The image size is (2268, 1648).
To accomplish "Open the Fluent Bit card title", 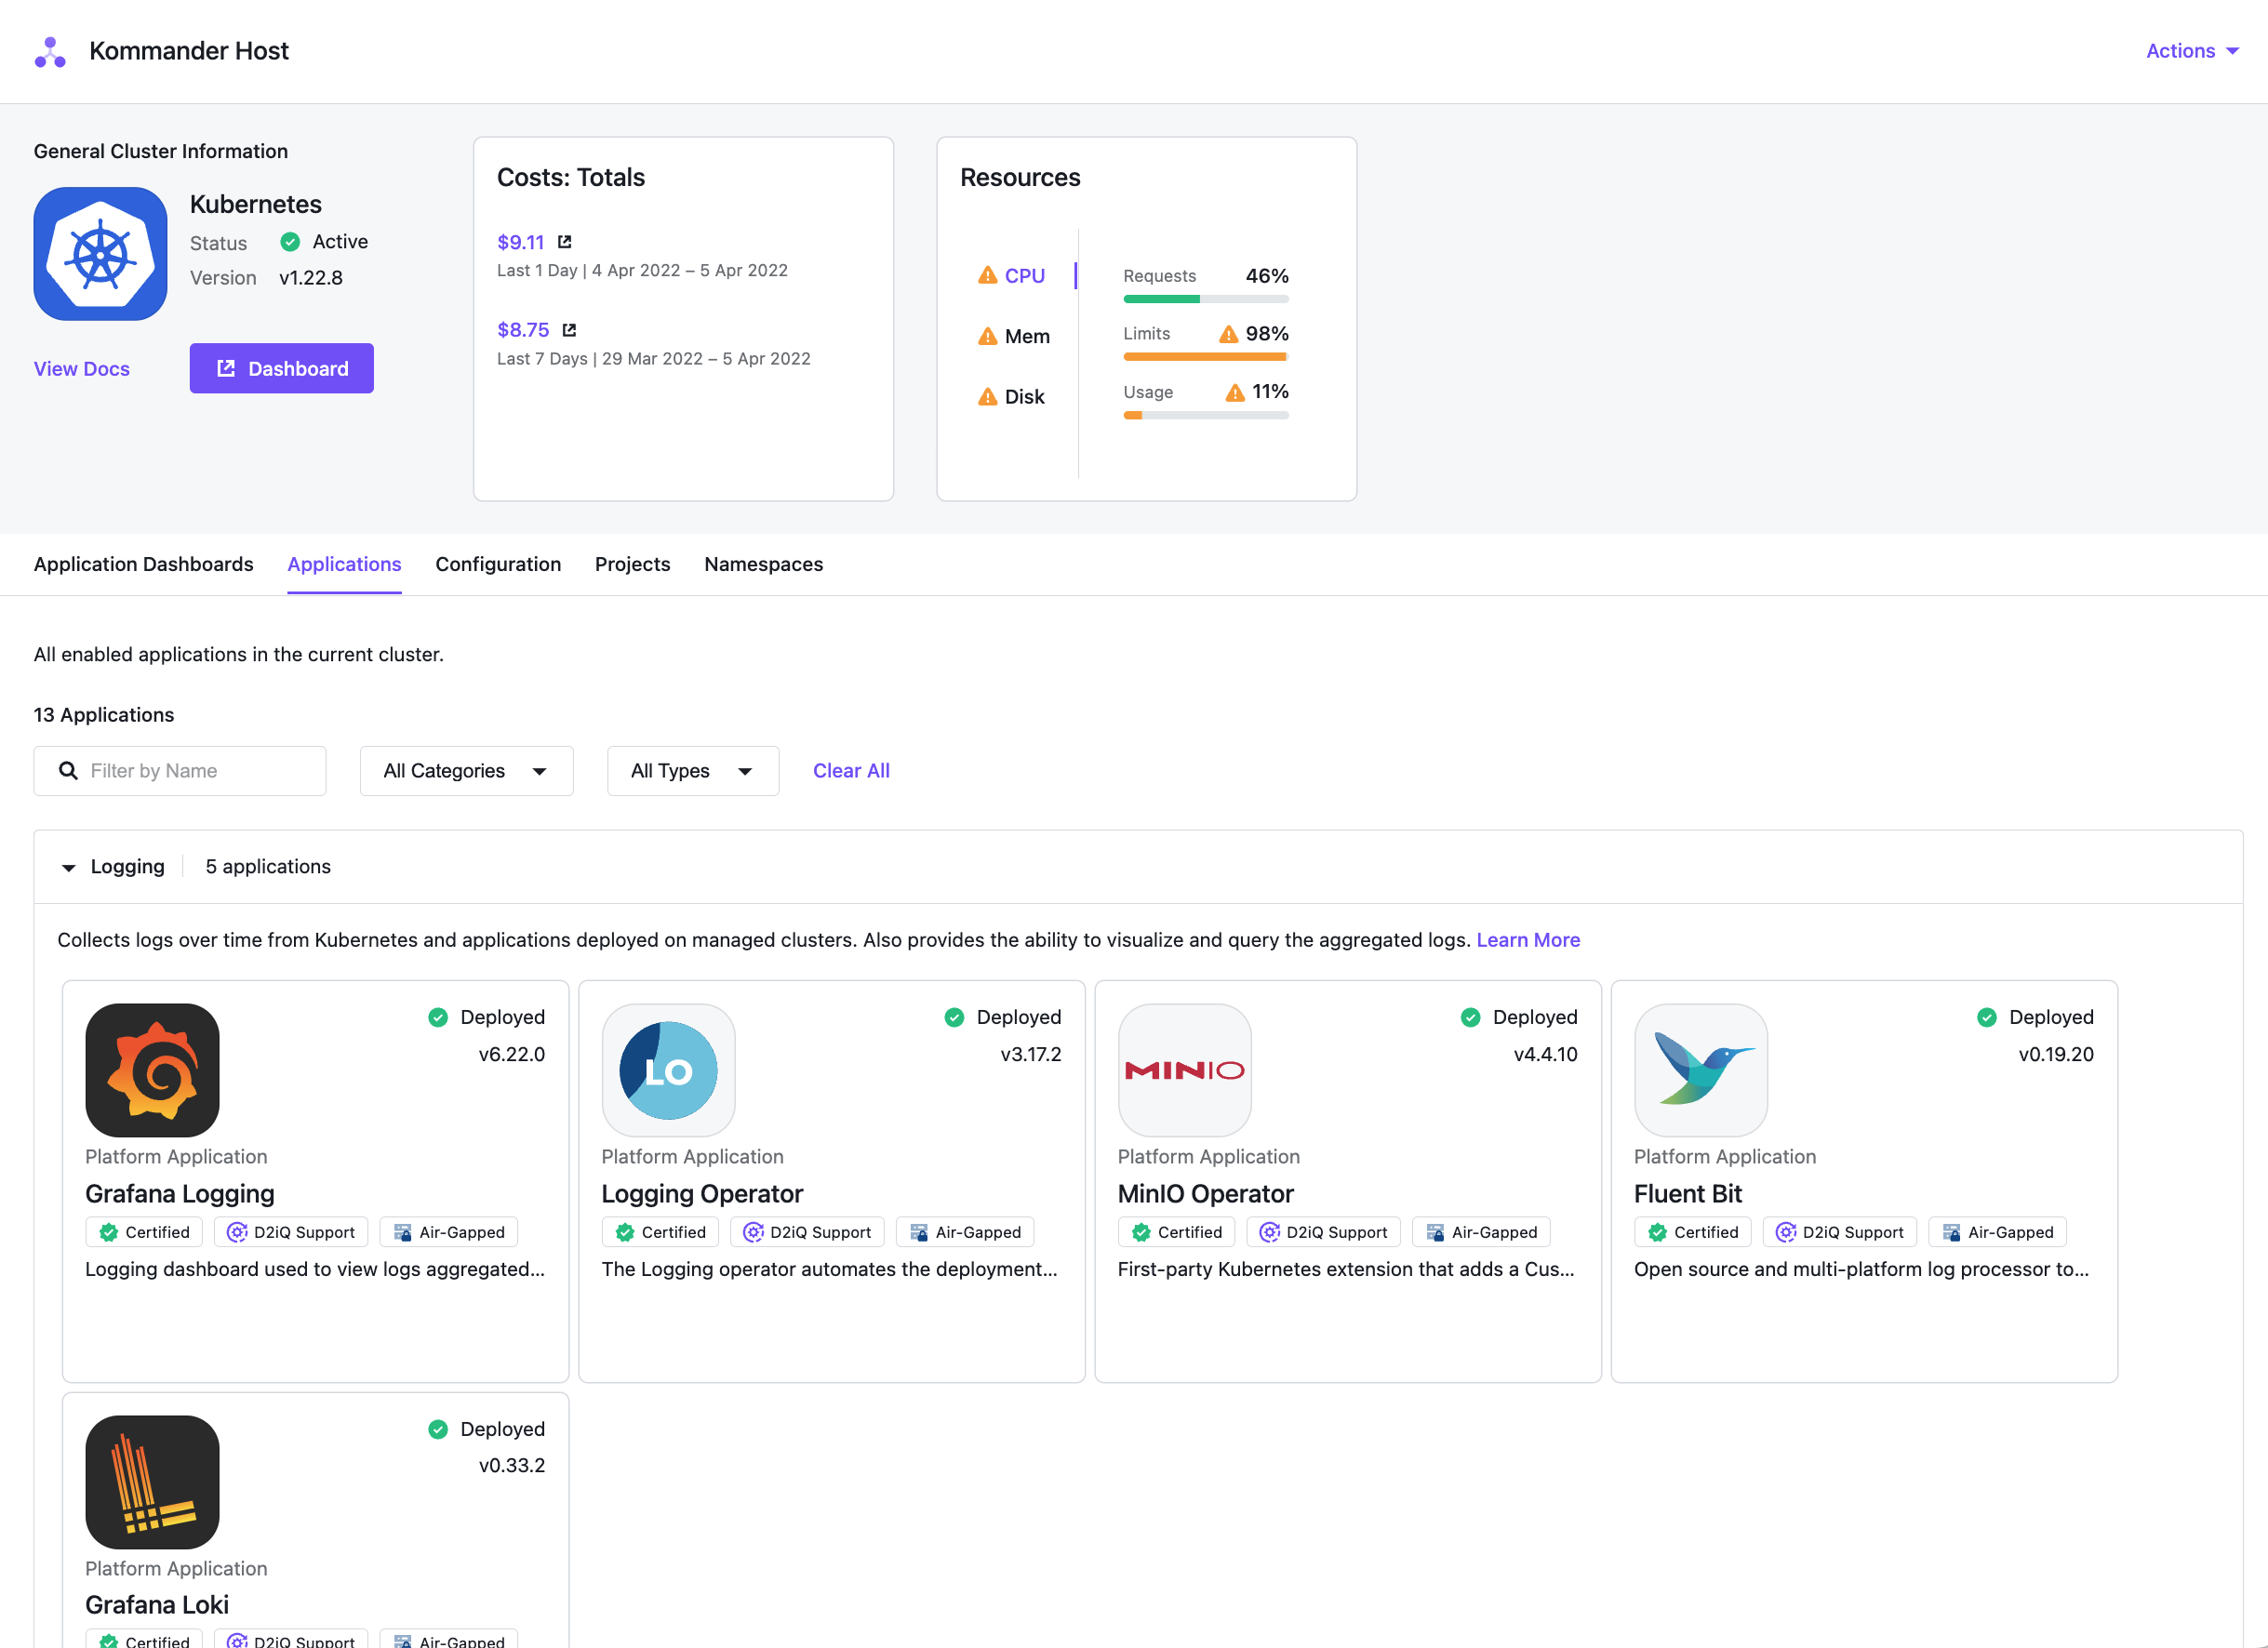I will click(x=1688, y=1194).
